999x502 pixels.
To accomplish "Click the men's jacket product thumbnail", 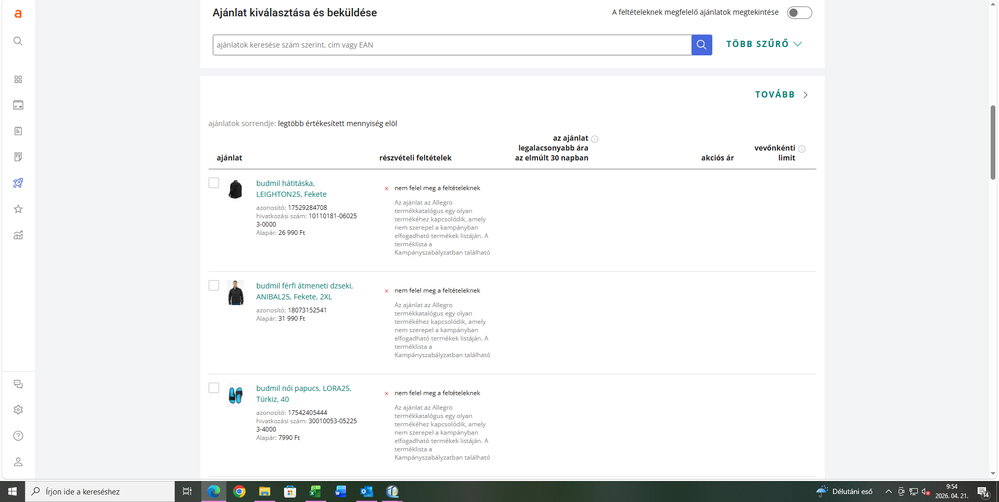I will pos(235,292).
